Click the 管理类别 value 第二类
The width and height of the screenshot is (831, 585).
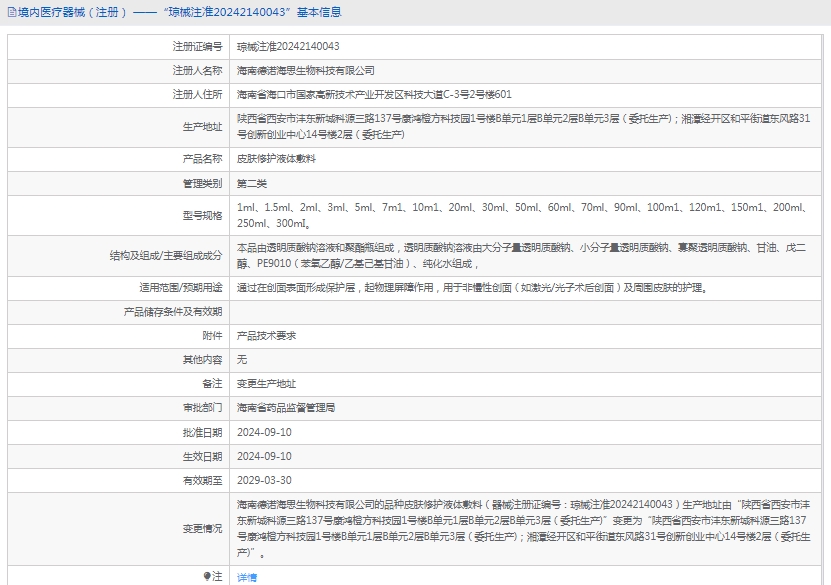pyautogui.click(x=252, y=184)
